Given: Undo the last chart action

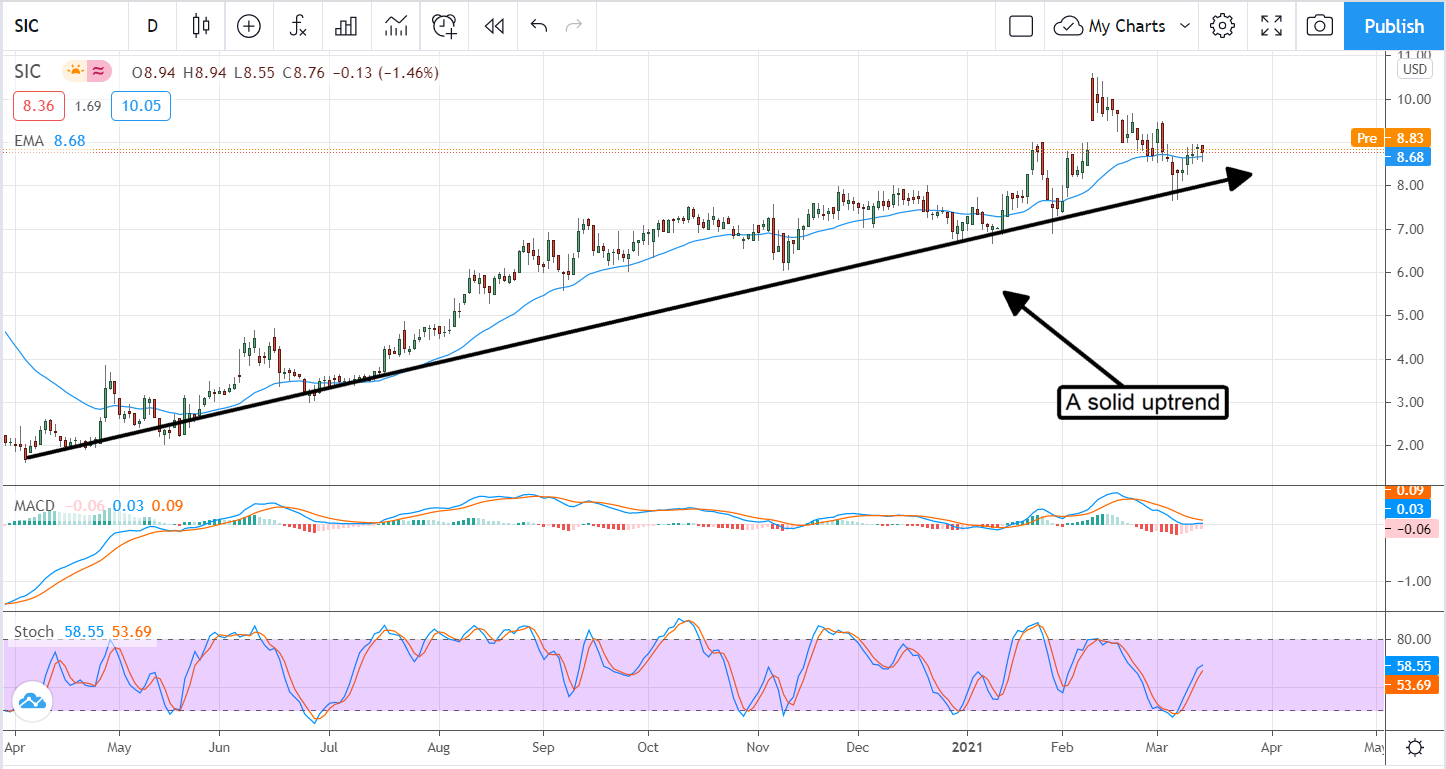Looking at the screenshot, I should [x=539, y=26].
